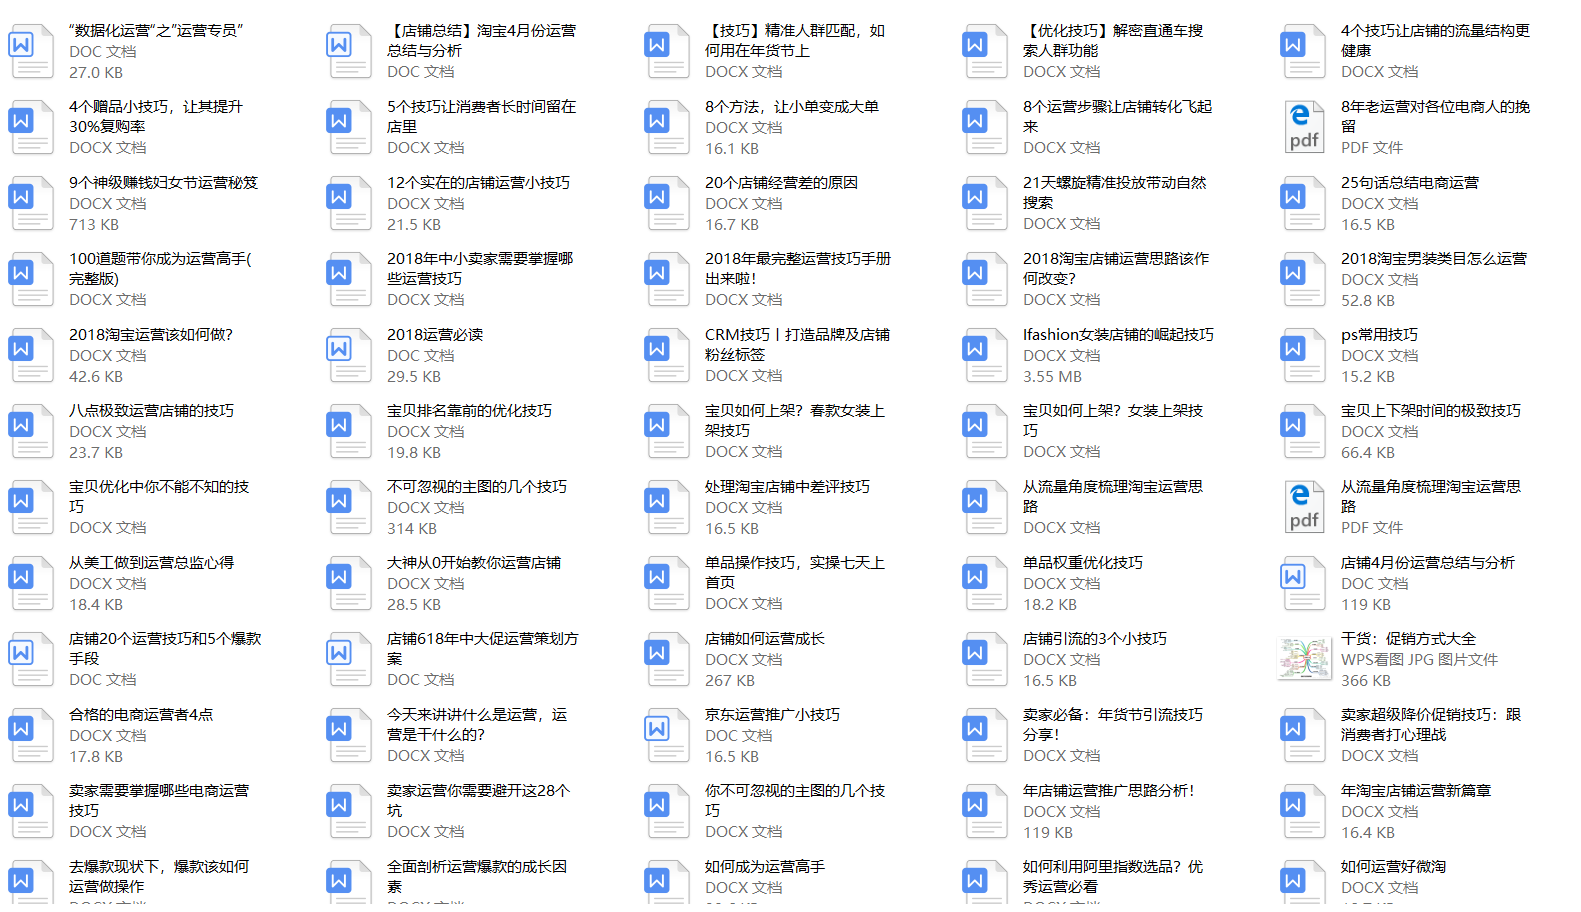Screen dimensions: 1581x912
Task: Click the PDF icon of 8年老运营对各位电商人的挽留
Action: [x=1303, y=127]
